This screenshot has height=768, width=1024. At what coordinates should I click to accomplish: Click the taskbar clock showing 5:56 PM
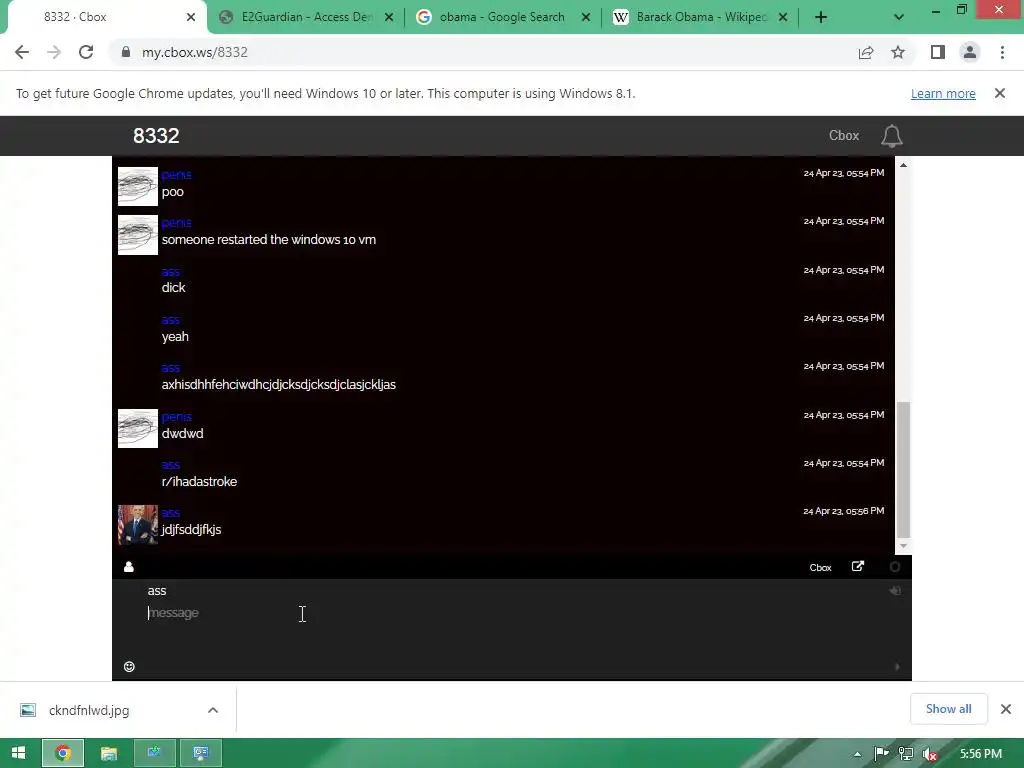point(980,754)
